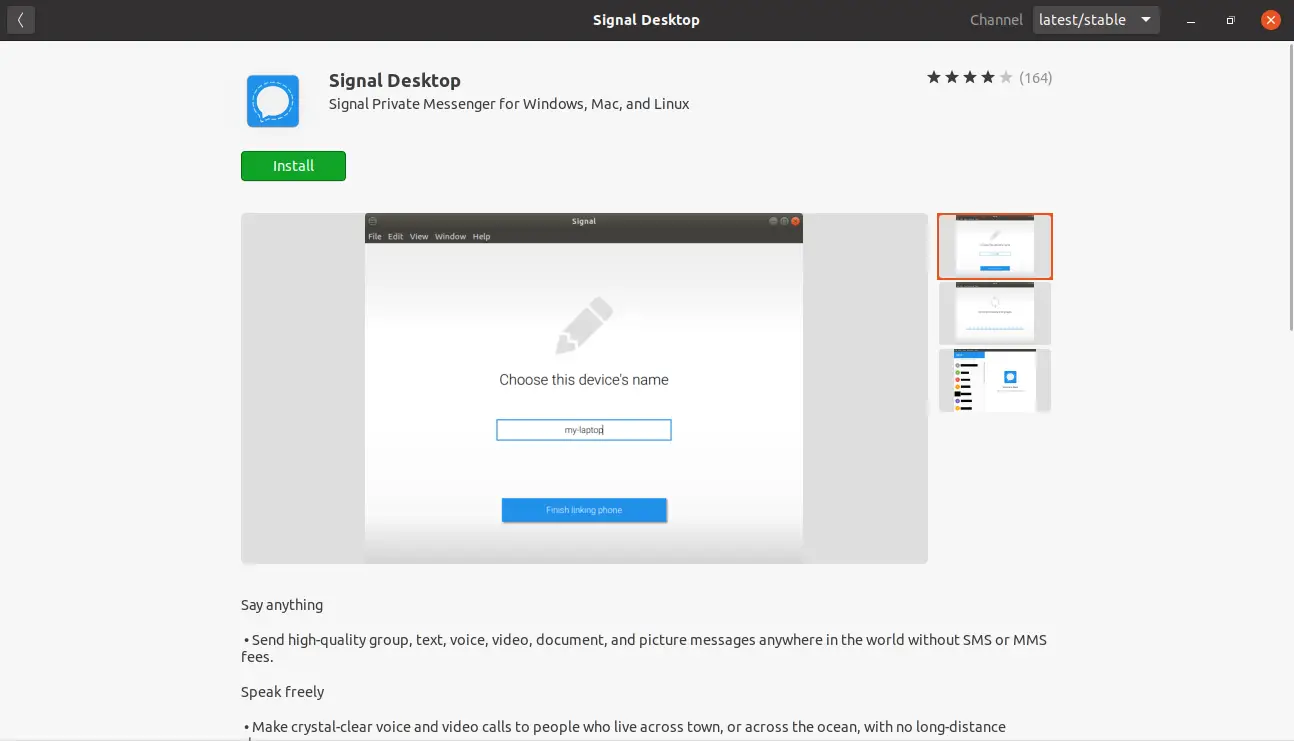Screen dimensions: 1294x741
Task: Show the second screenshot thumbnail
Action: pos(995,313)
